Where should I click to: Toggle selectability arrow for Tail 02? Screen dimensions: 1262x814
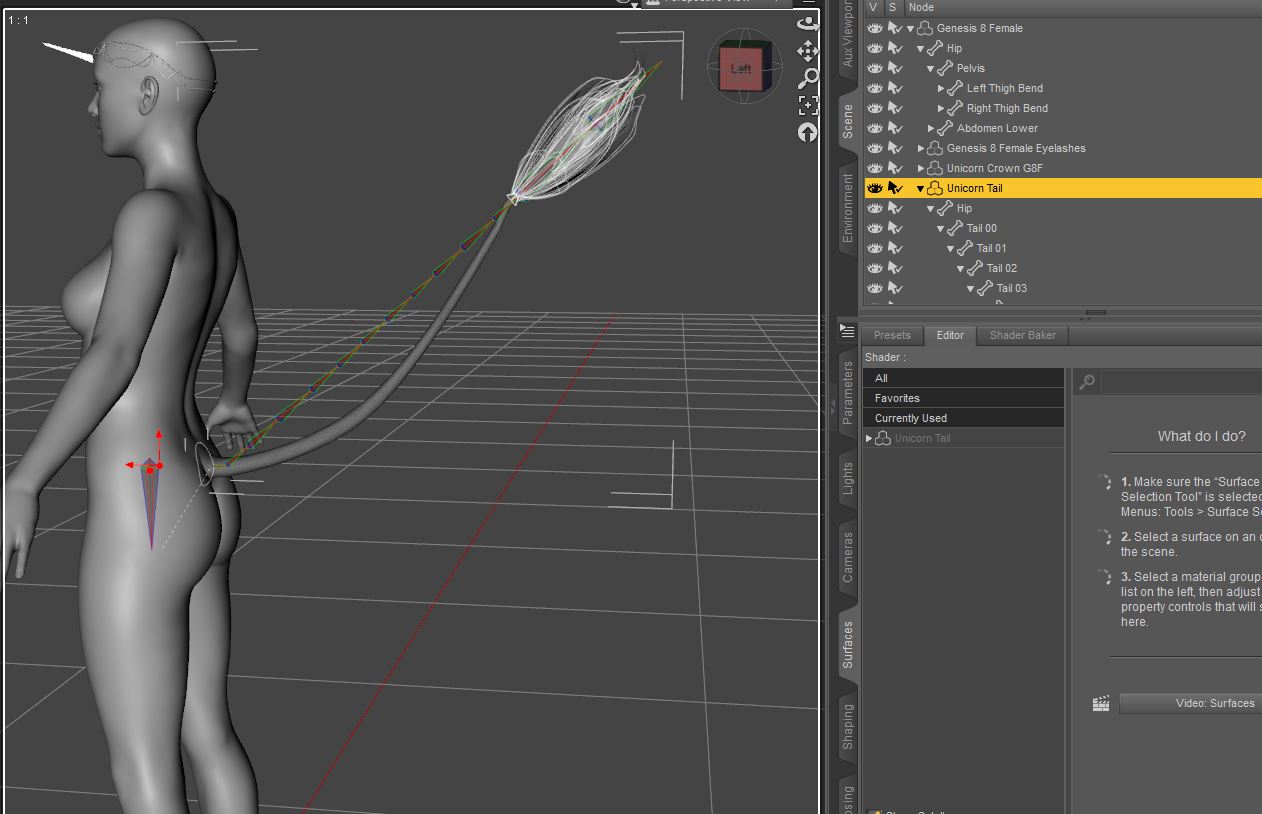pyautogui.click(x=895, y=268)
